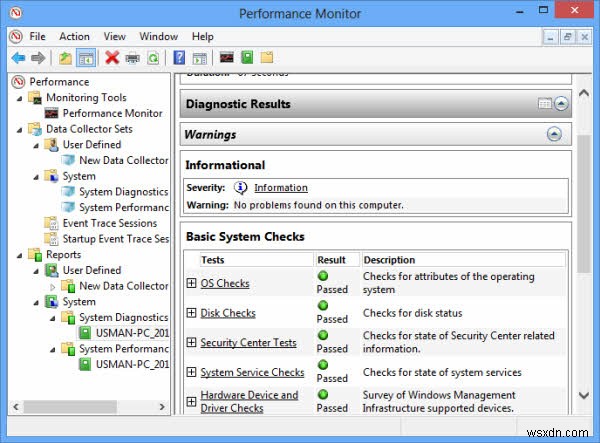Select the Performance root node

pos(59,81)
